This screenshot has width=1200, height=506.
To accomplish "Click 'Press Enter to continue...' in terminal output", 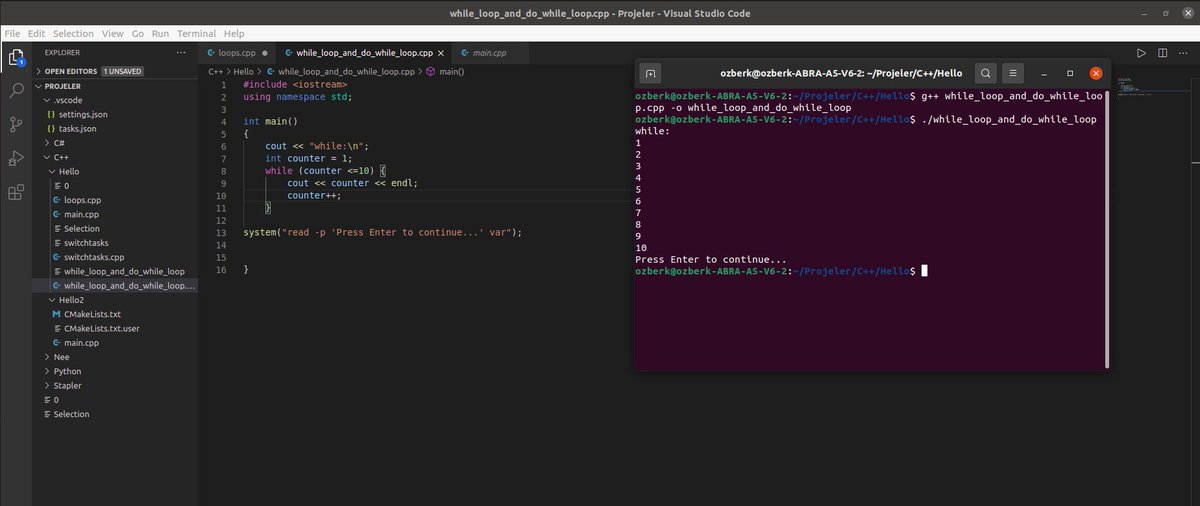I will point(711,259).
